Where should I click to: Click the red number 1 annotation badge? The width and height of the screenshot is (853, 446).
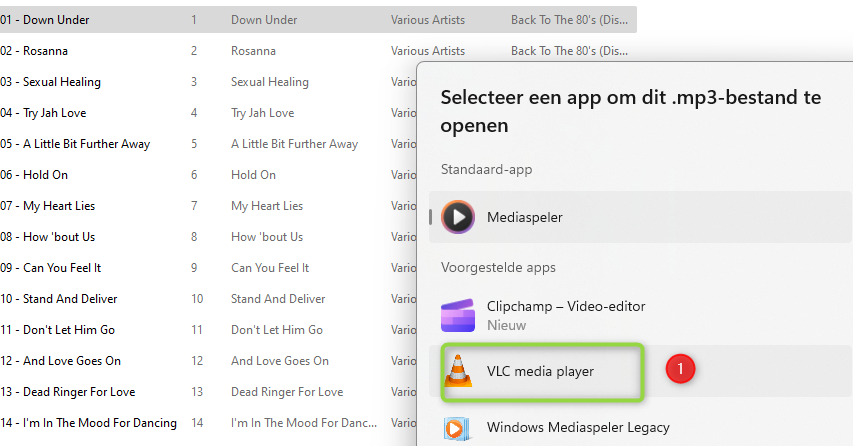680,369
